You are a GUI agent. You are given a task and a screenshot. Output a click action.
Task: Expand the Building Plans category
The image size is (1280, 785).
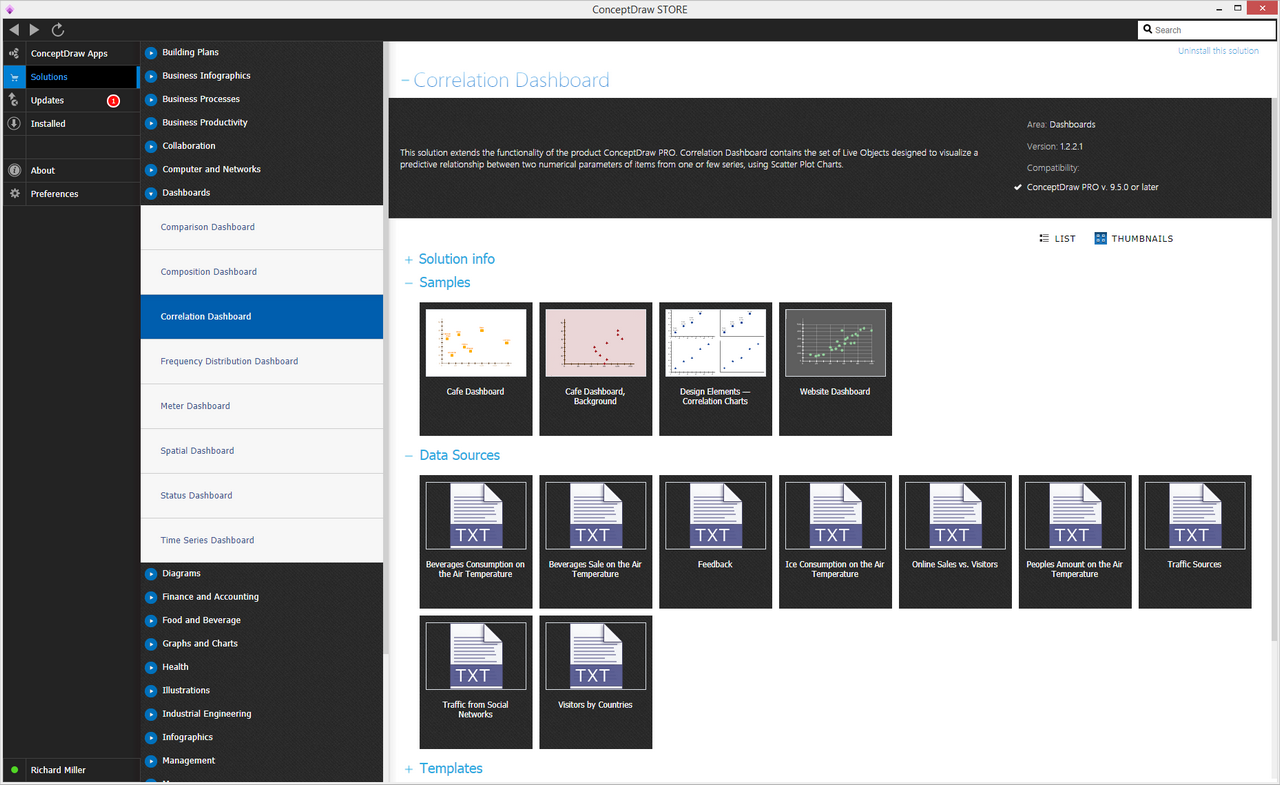tap(151, 53)
